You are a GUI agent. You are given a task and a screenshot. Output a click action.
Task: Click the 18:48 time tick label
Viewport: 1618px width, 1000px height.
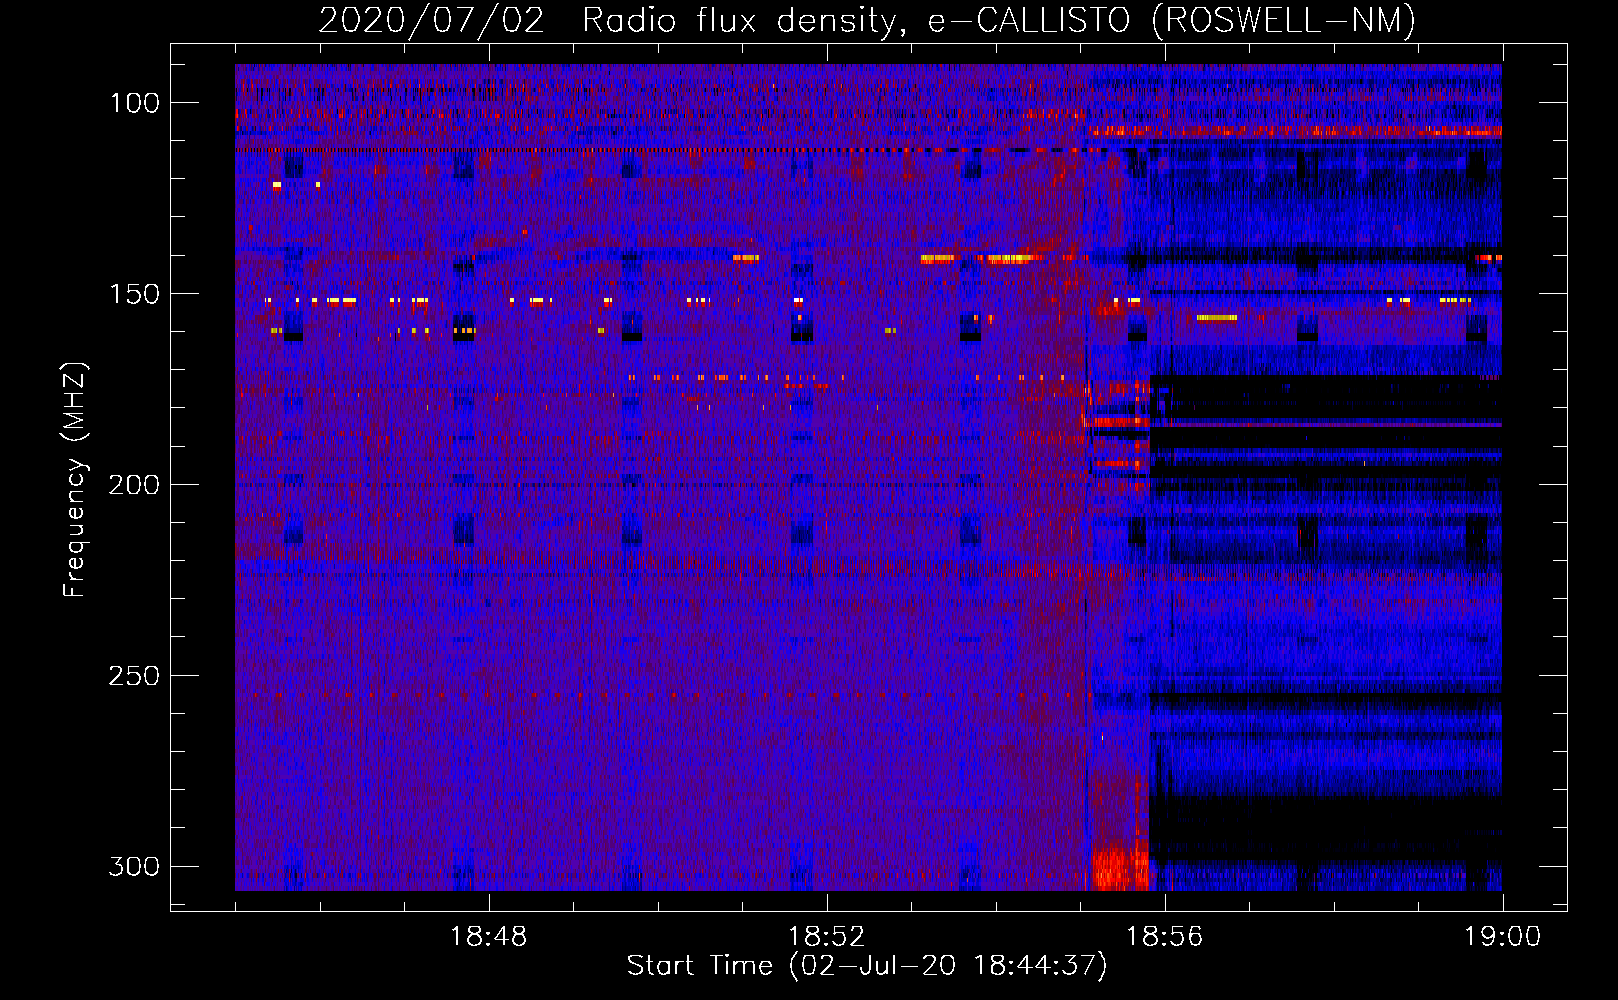488,937
